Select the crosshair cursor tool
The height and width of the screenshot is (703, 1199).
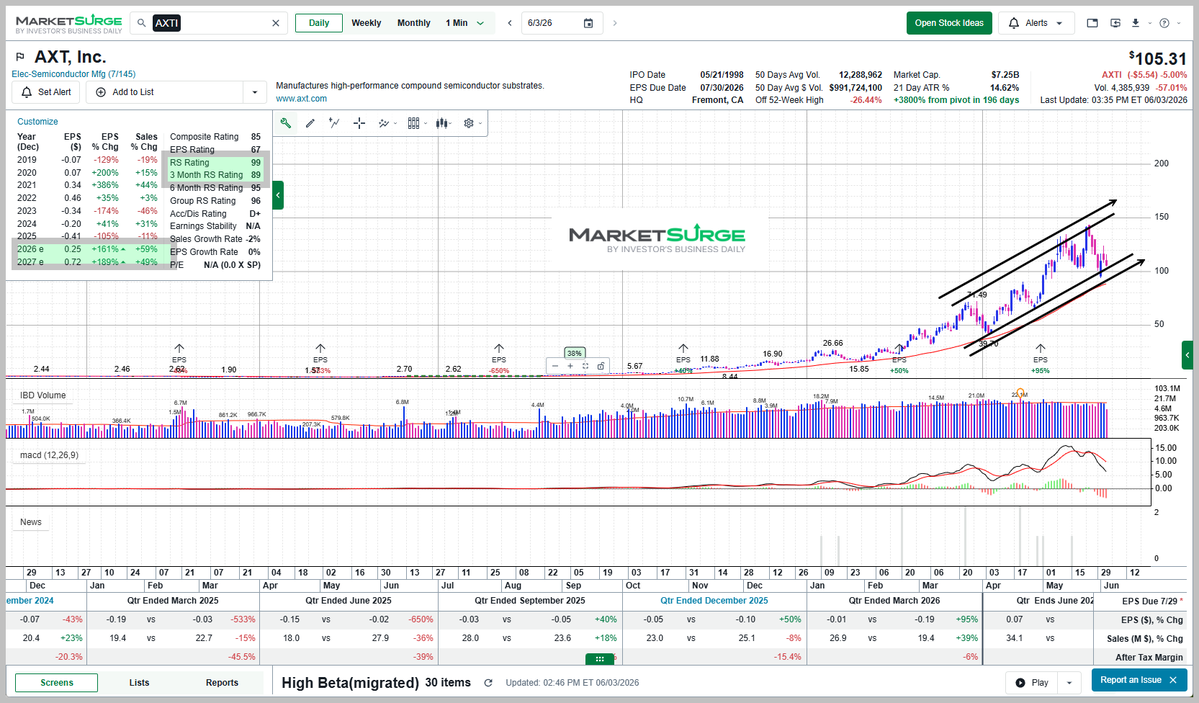359,123
